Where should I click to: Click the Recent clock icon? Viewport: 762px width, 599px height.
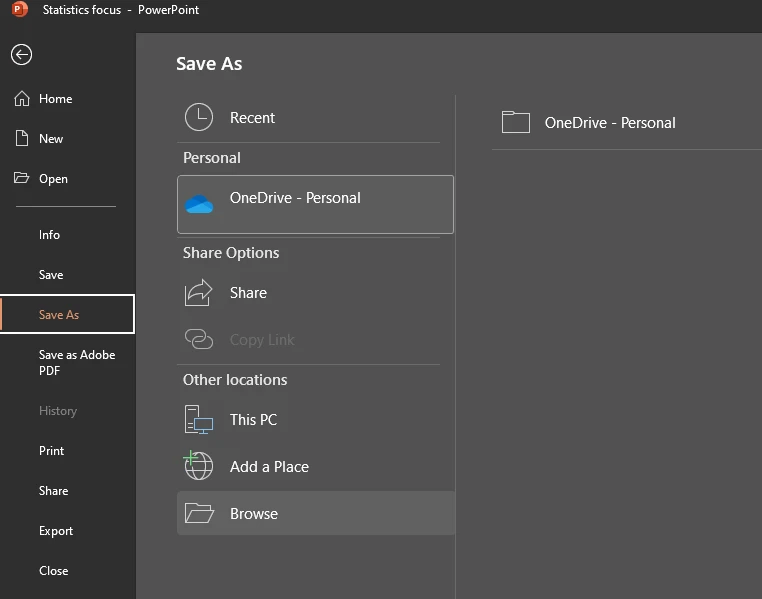point(199,117)
